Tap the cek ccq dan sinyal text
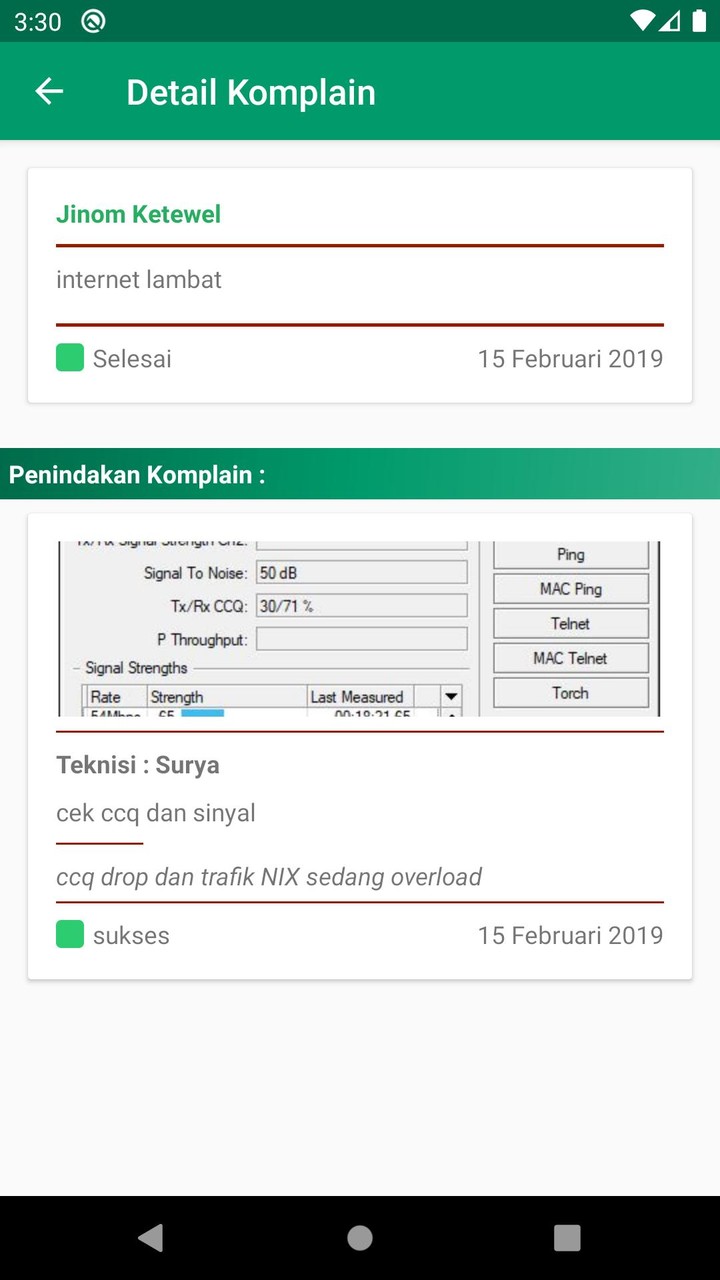This screenshot has height=1280, width=720. click(x=156, y=813)
